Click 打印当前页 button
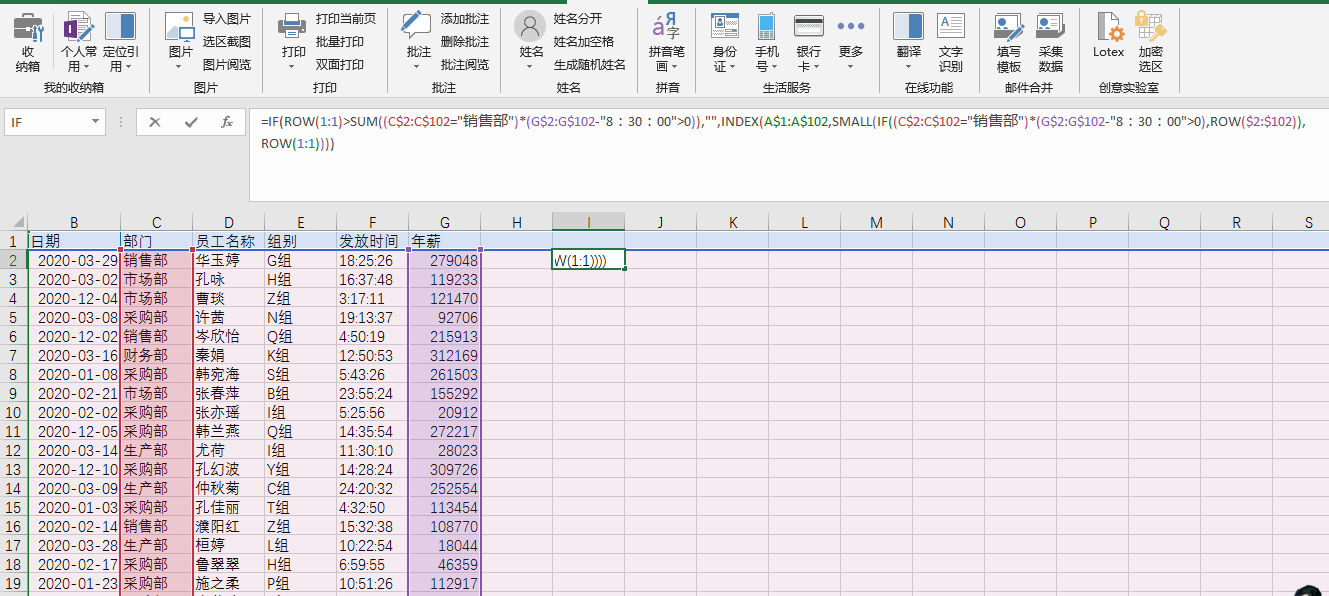1329x596 pixels. [346, 19]
